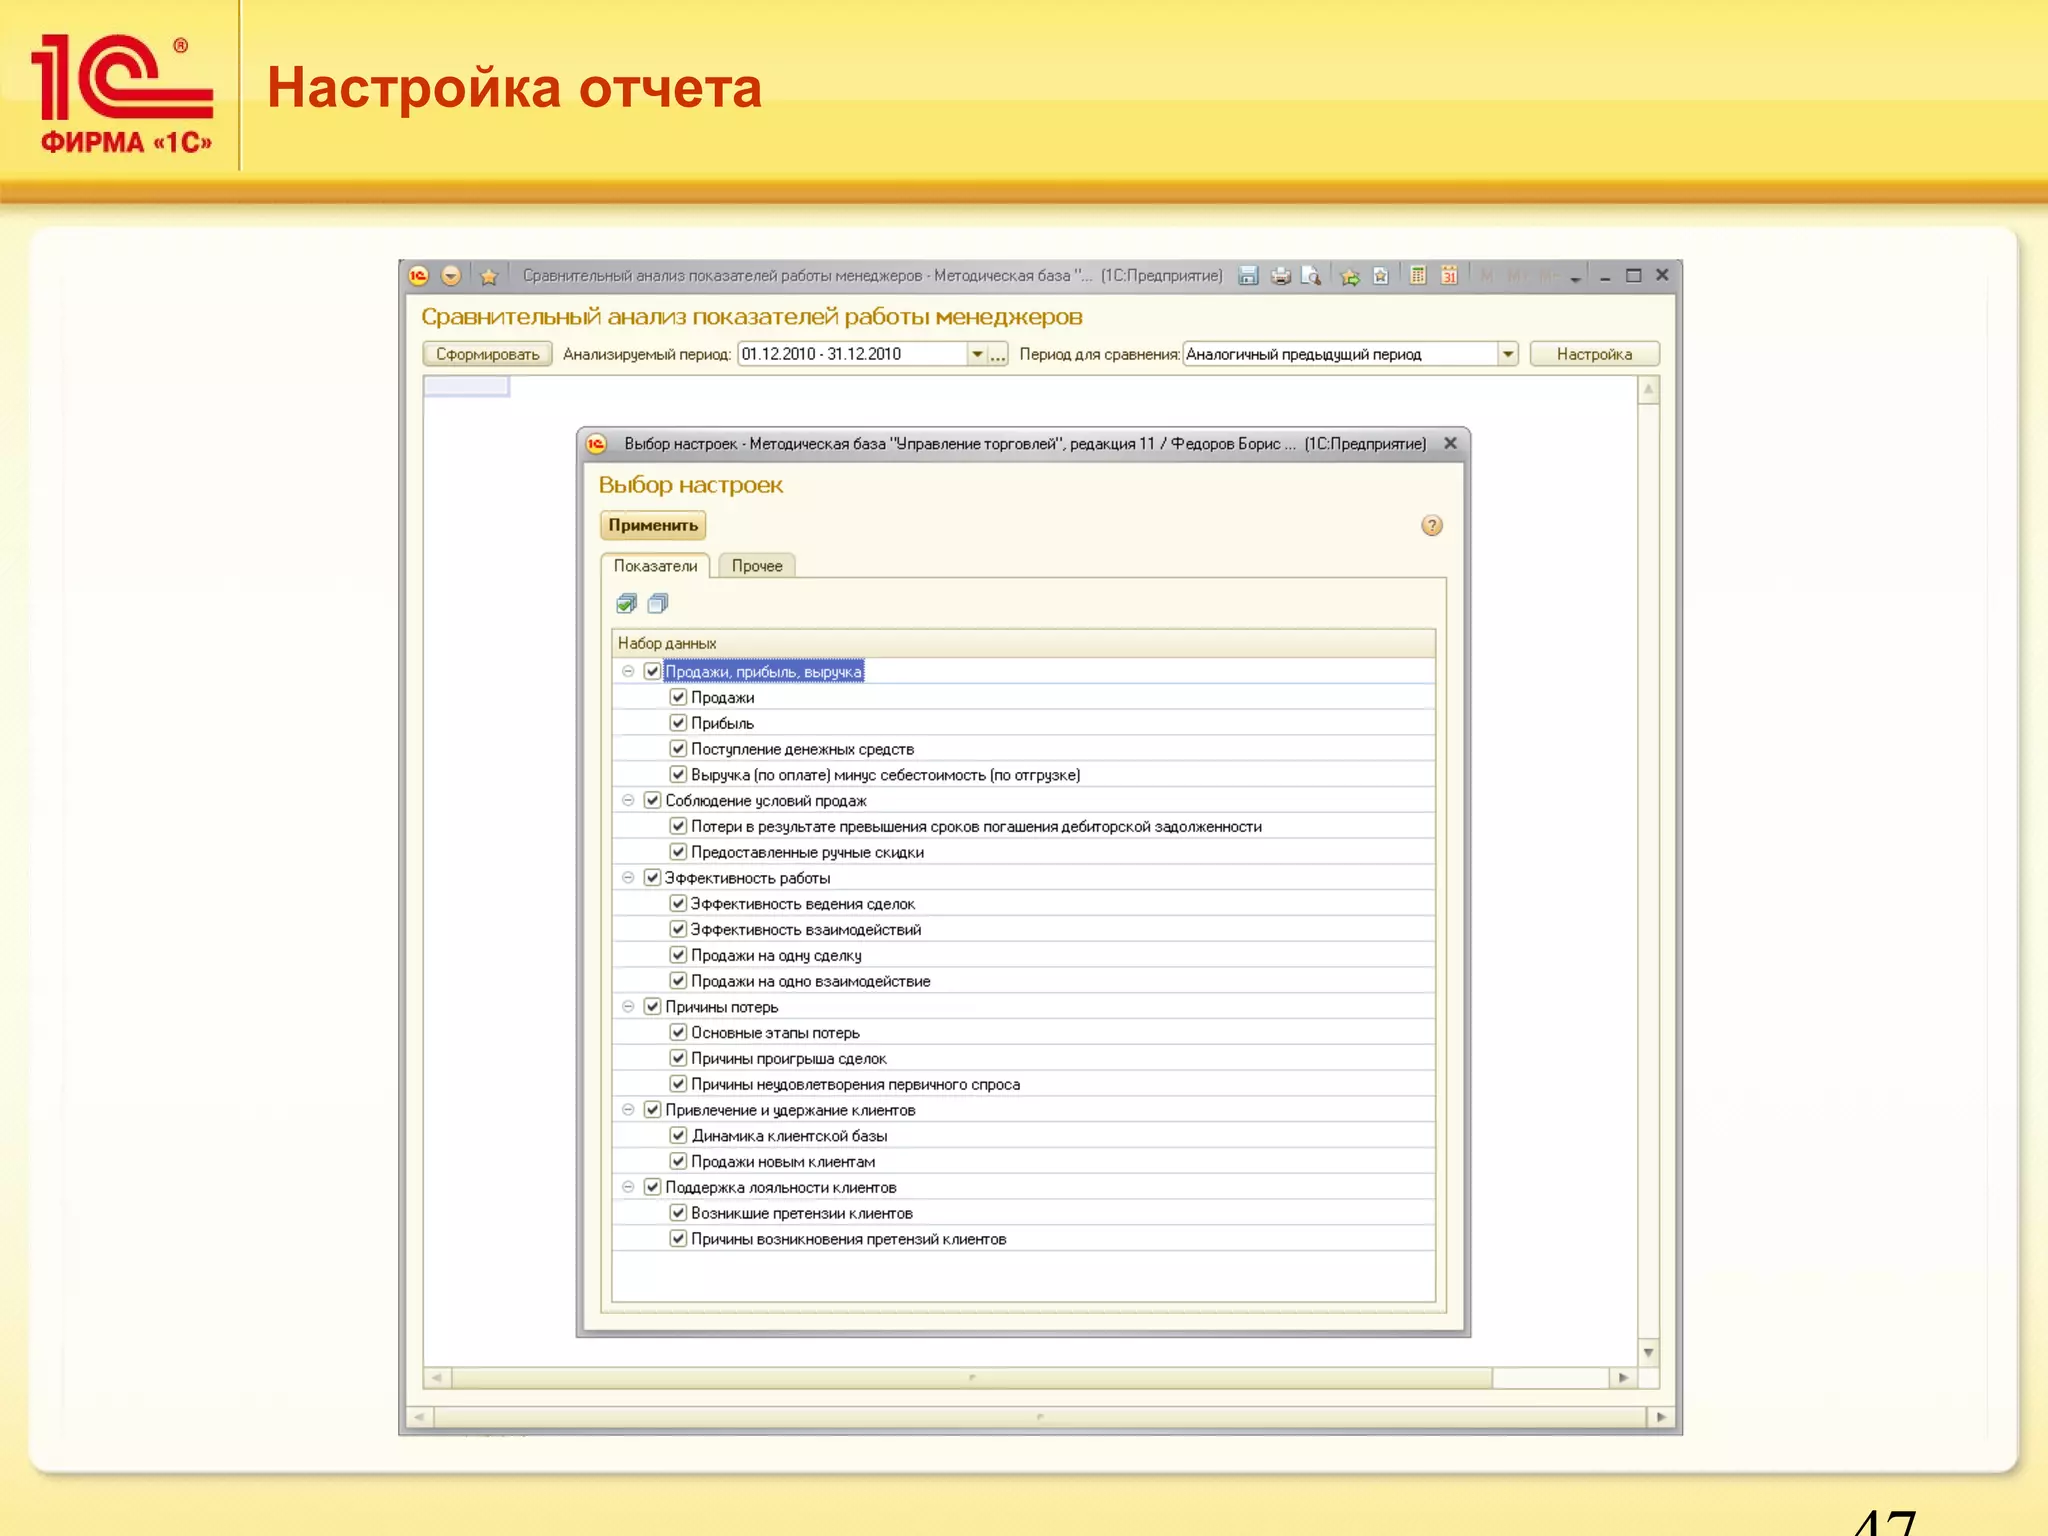Click the period selection ellipsis button
The width and height of the screenshot is (2048, 1536).
click(998, 354)
